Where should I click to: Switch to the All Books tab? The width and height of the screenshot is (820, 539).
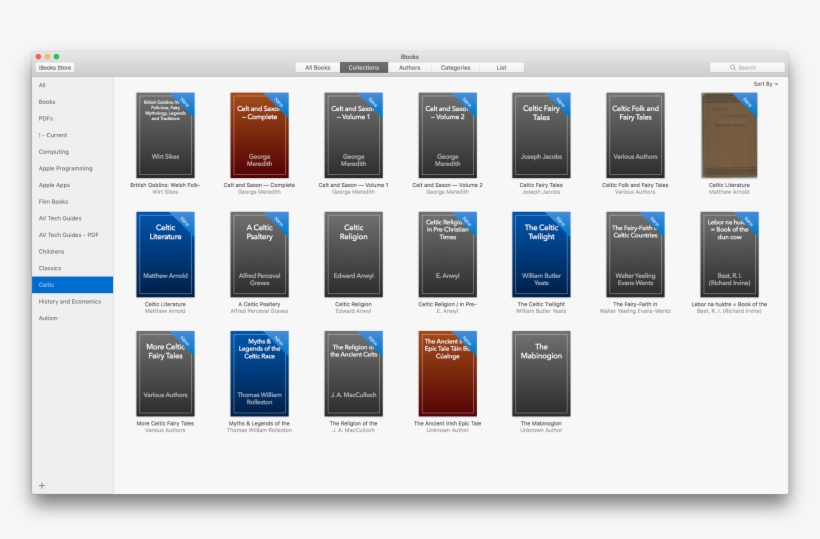pos(317,67)
